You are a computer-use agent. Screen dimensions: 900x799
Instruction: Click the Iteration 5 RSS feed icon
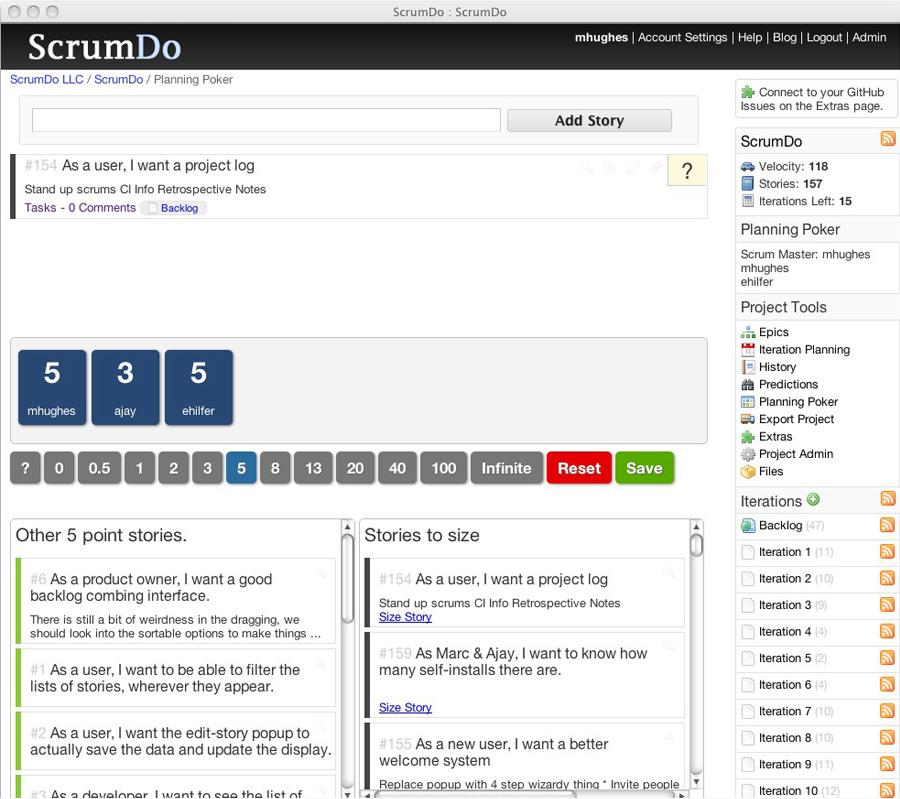point(887,657)
